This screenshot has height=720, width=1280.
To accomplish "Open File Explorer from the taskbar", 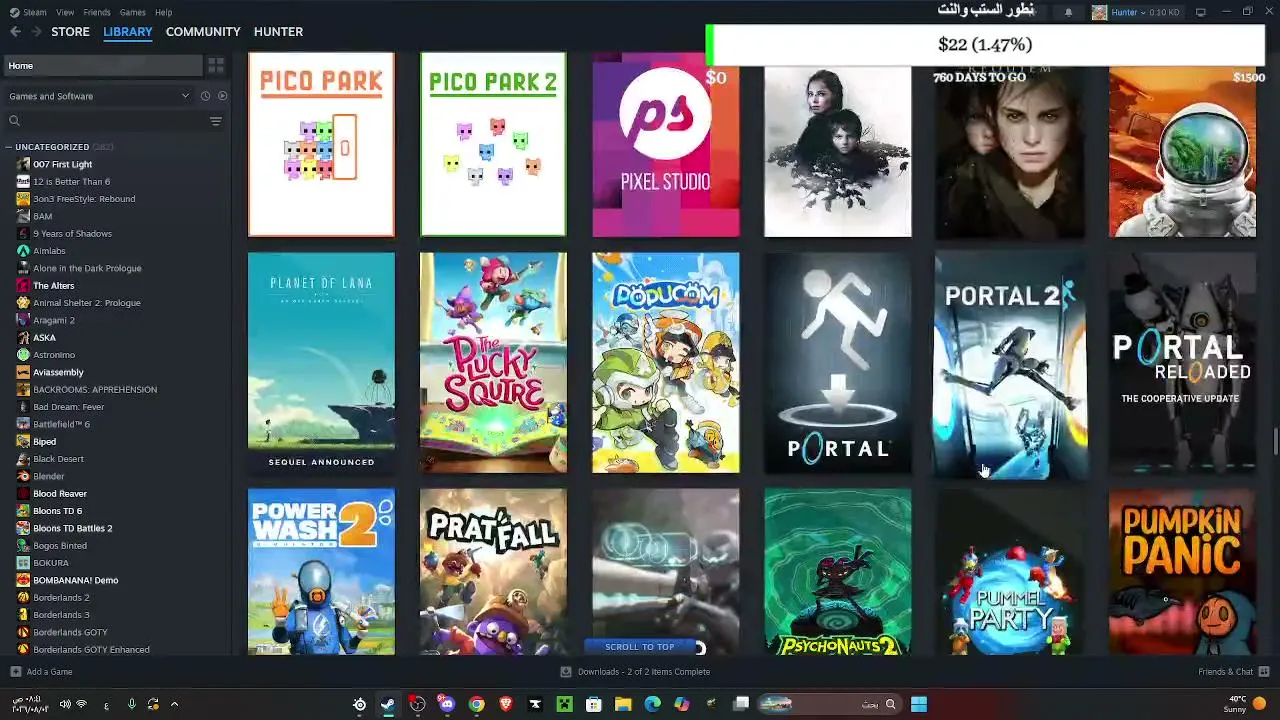I will [x=623, y=704].
